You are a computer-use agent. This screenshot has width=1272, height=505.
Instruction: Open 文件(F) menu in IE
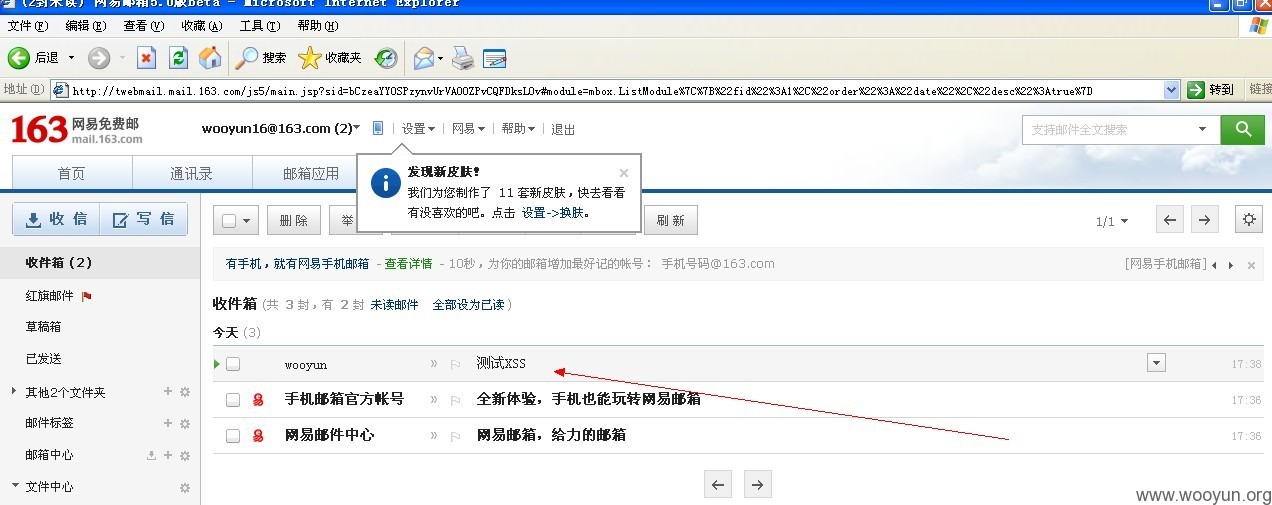click(27, 26)
